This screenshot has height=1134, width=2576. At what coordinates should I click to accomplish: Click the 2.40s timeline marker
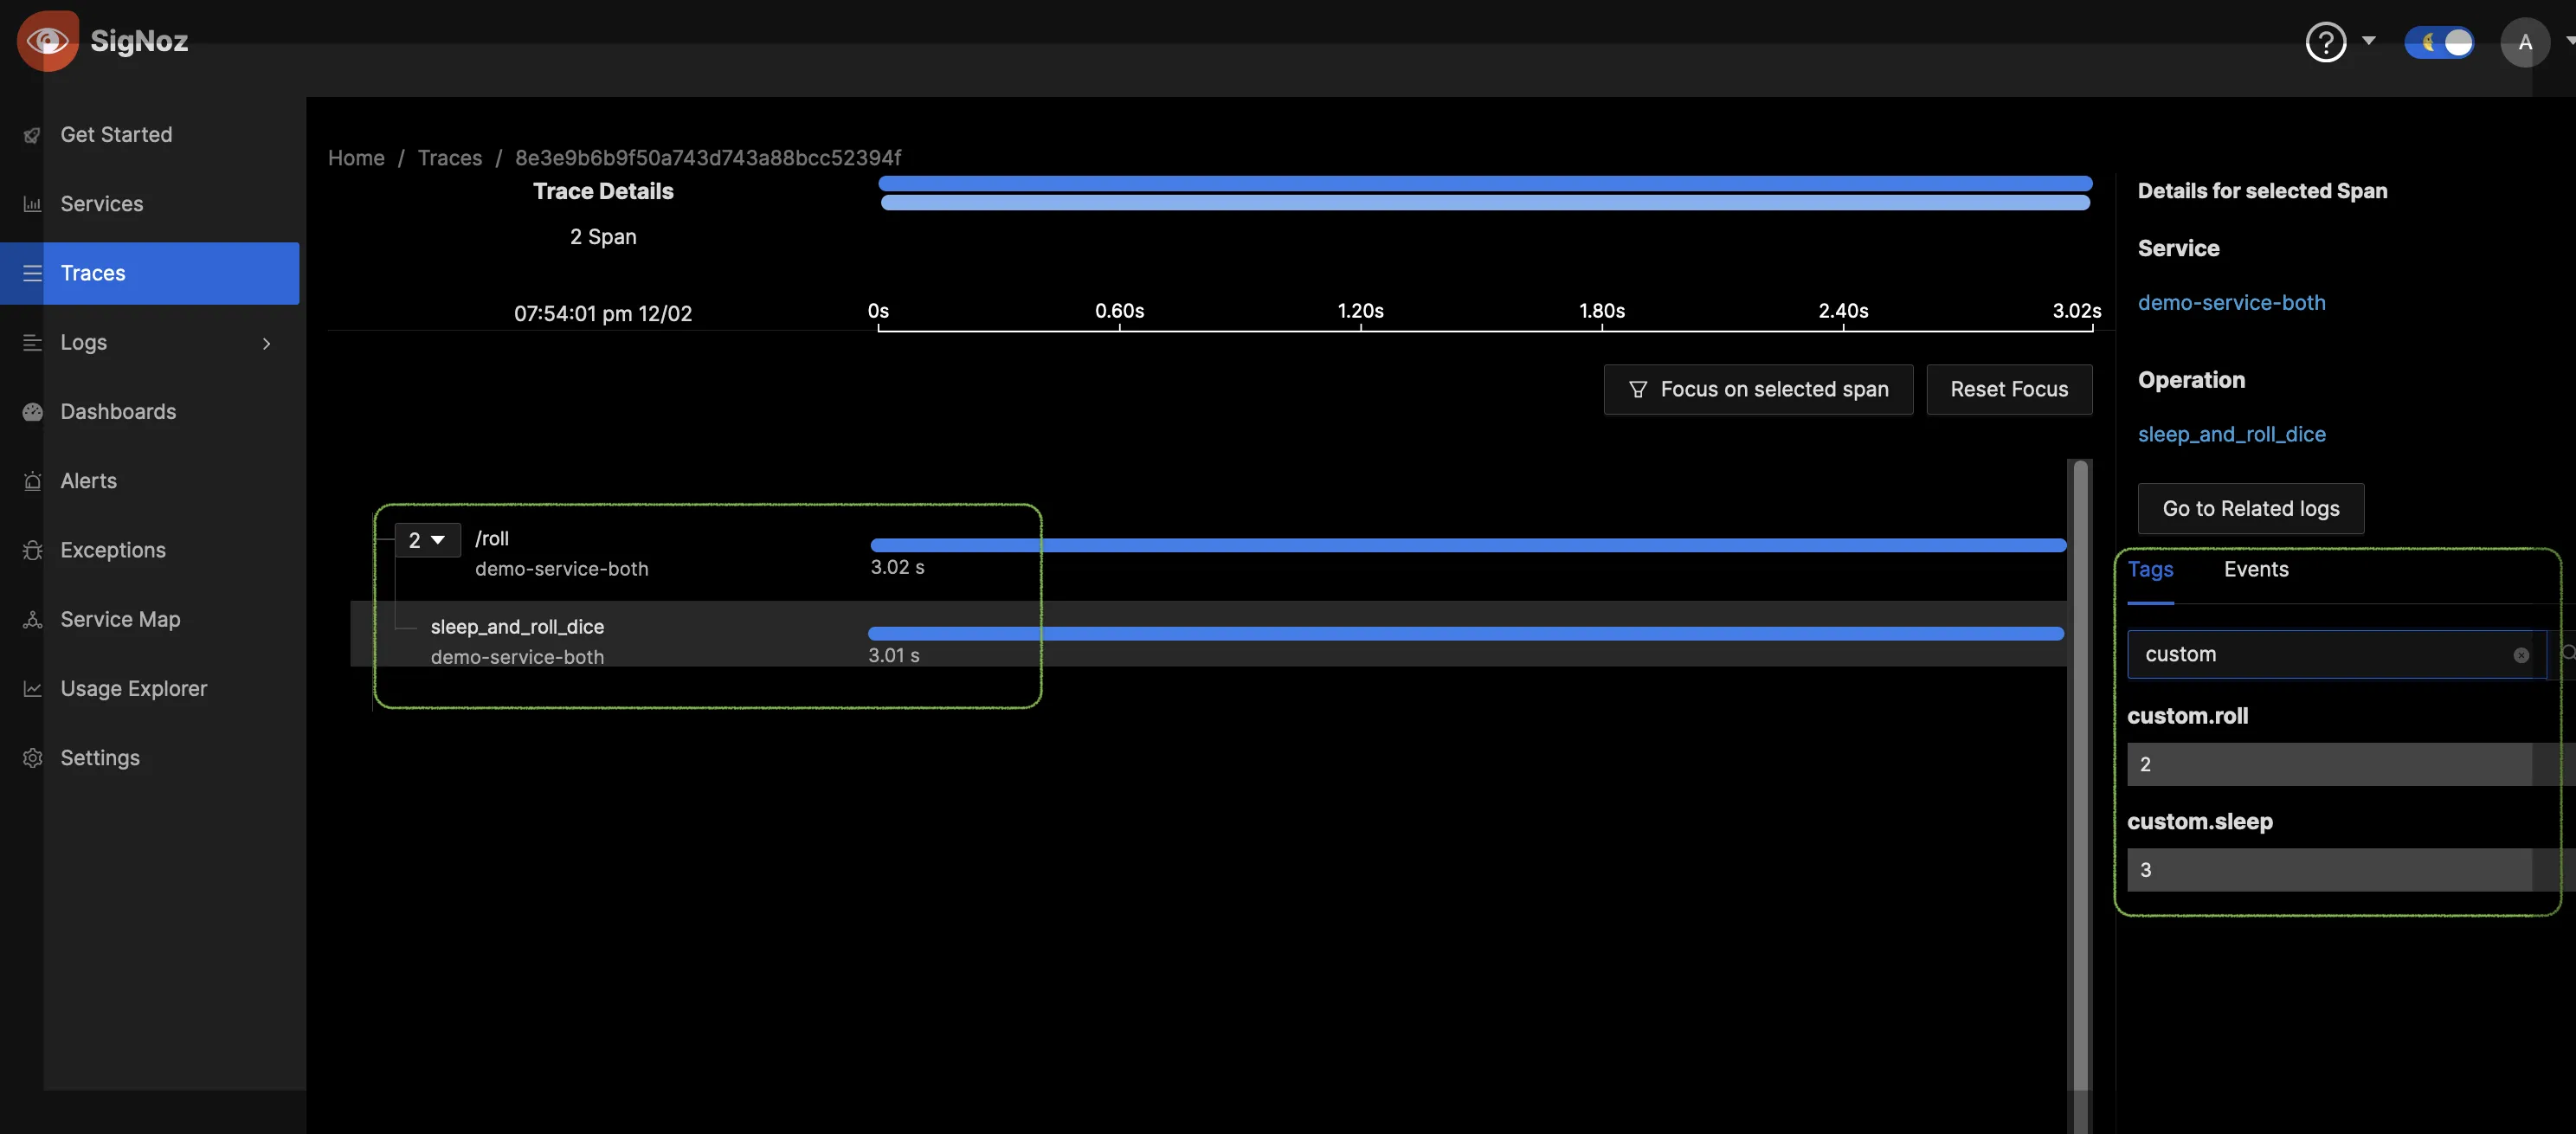1842,311
